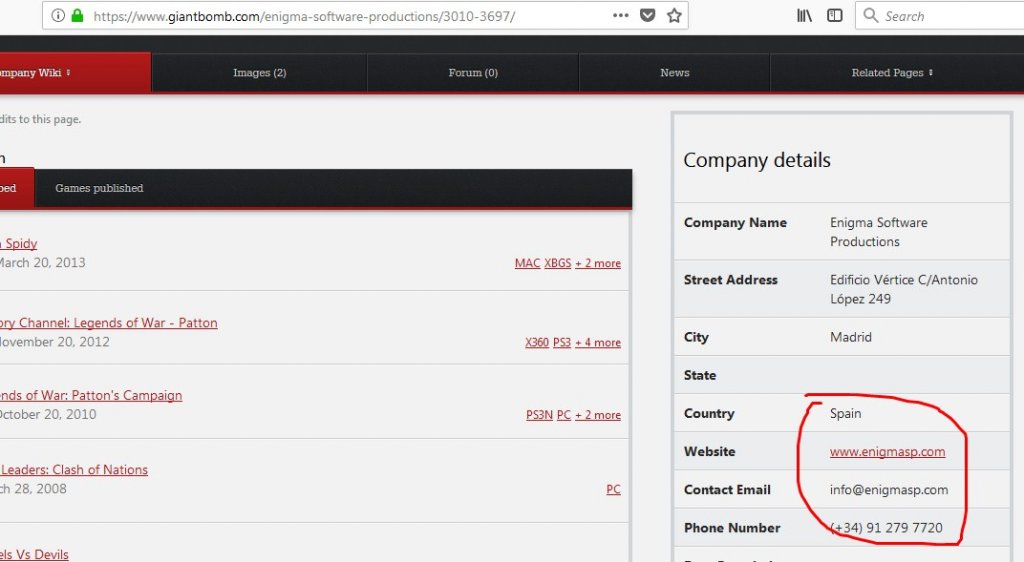Expand the Related Pages dropdown
Screen dimensions: 1024x562
[x=892, y=72]
